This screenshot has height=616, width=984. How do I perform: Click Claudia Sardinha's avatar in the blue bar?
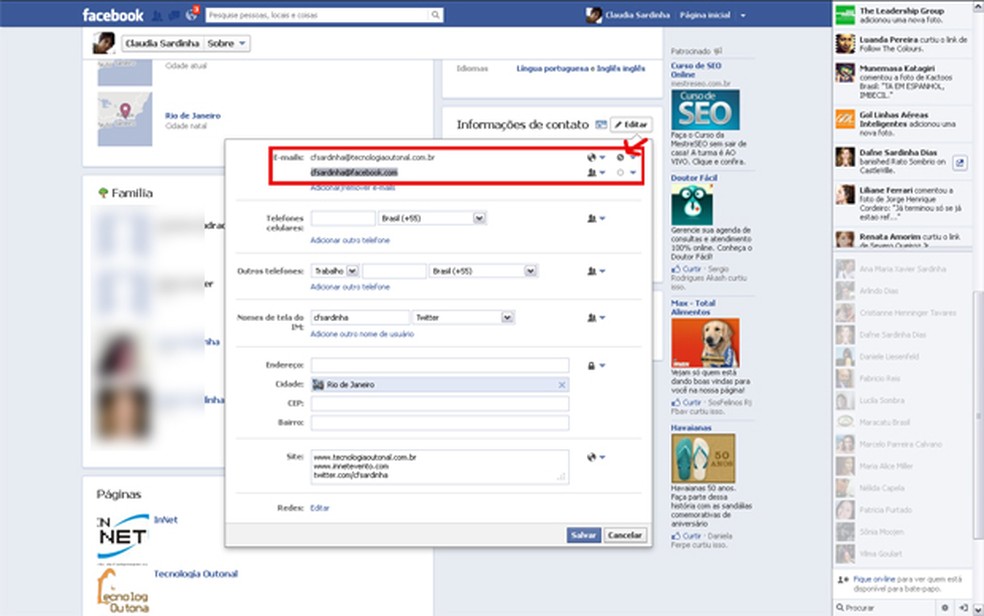point(594,15)
